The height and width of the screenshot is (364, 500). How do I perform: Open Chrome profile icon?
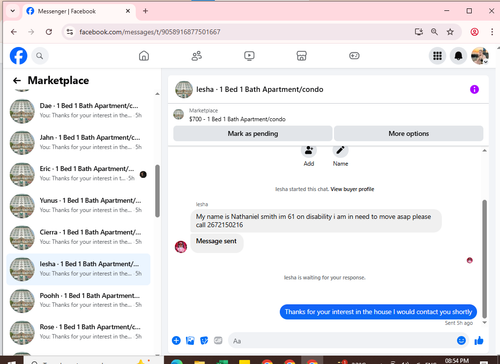[x=474, y=32]
